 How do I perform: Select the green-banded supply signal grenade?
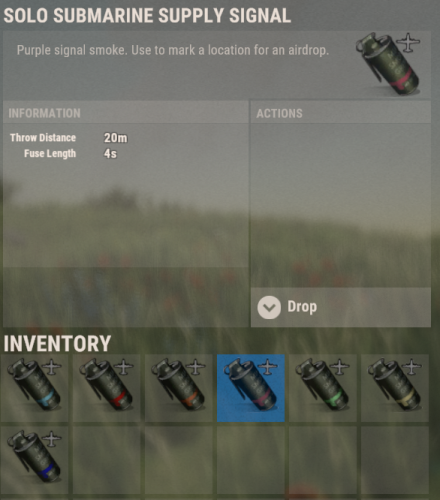[x=323, y=388]
